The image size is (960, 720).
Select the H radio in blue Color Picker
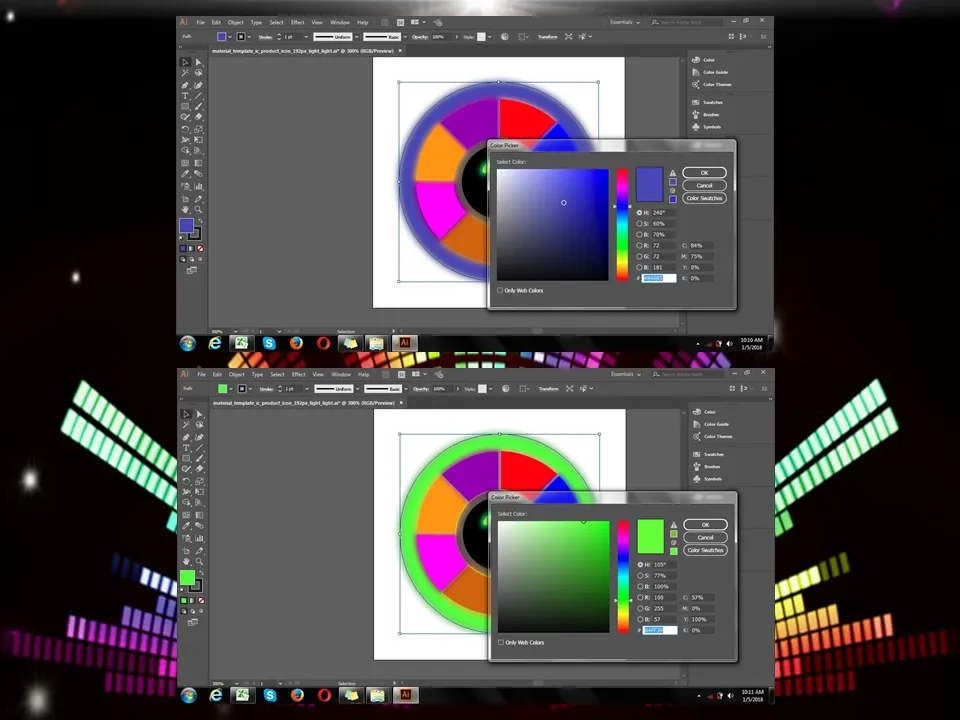click(639, 212)
